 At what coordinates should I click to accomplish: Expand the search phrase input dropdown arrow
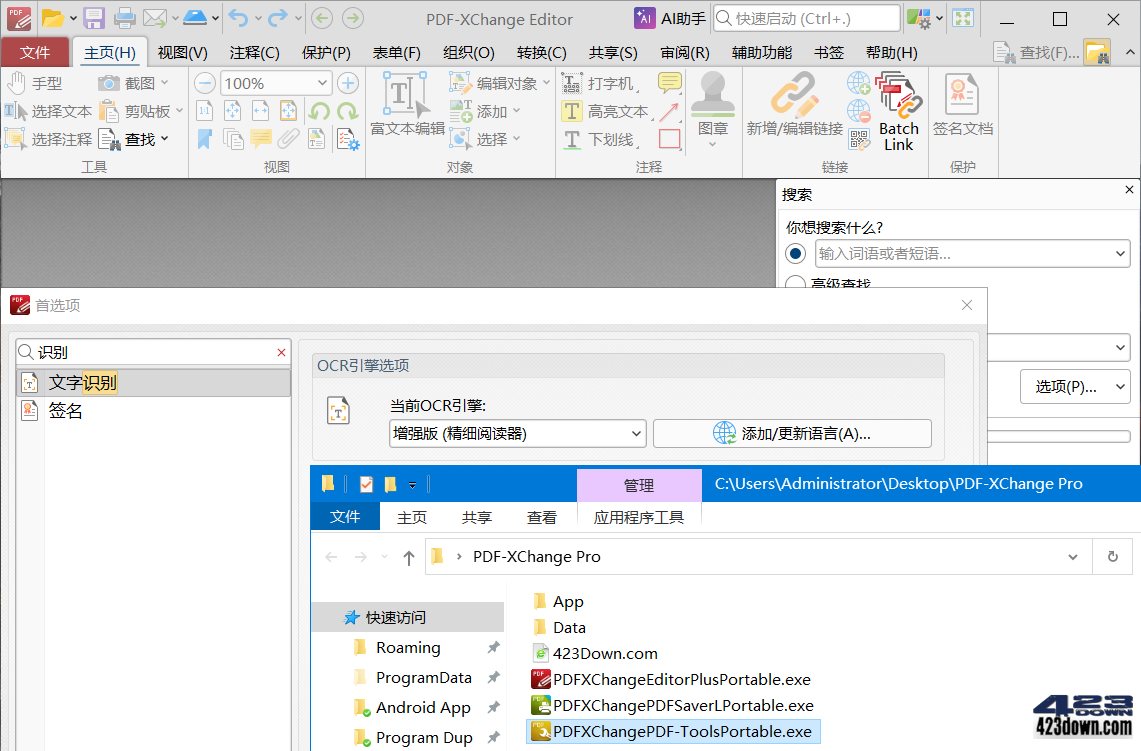[1120, 254]
